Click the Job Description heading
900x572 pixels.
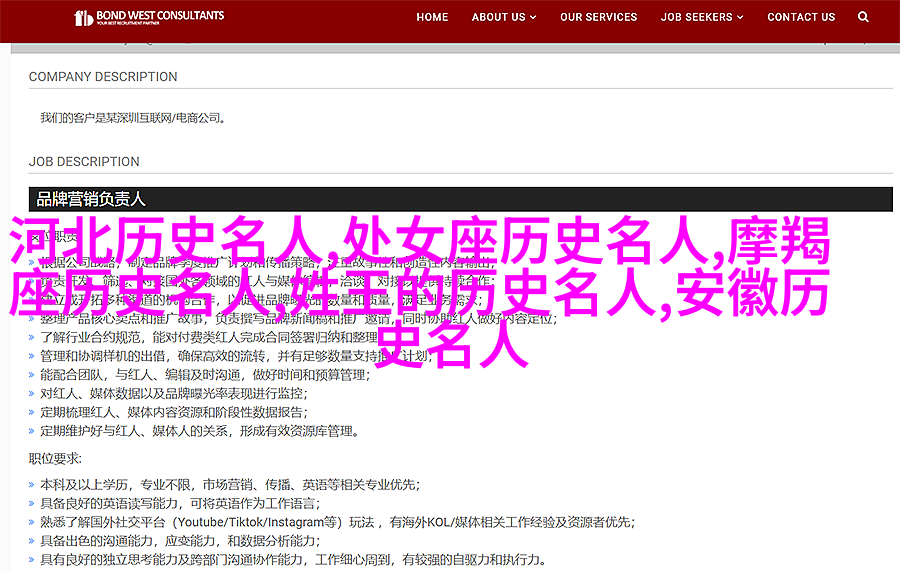84,162
